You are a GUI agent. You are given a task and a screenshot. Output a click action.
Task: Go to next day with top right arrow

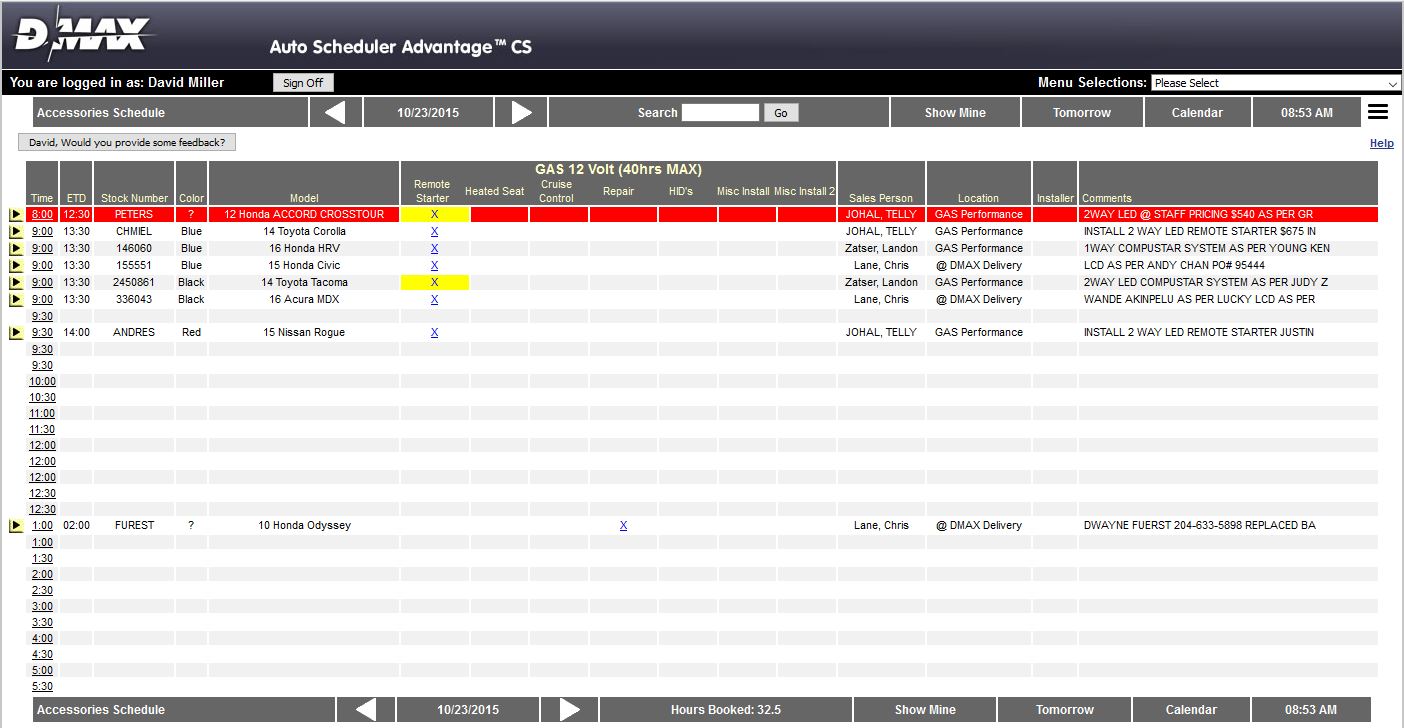coord(521,112)
